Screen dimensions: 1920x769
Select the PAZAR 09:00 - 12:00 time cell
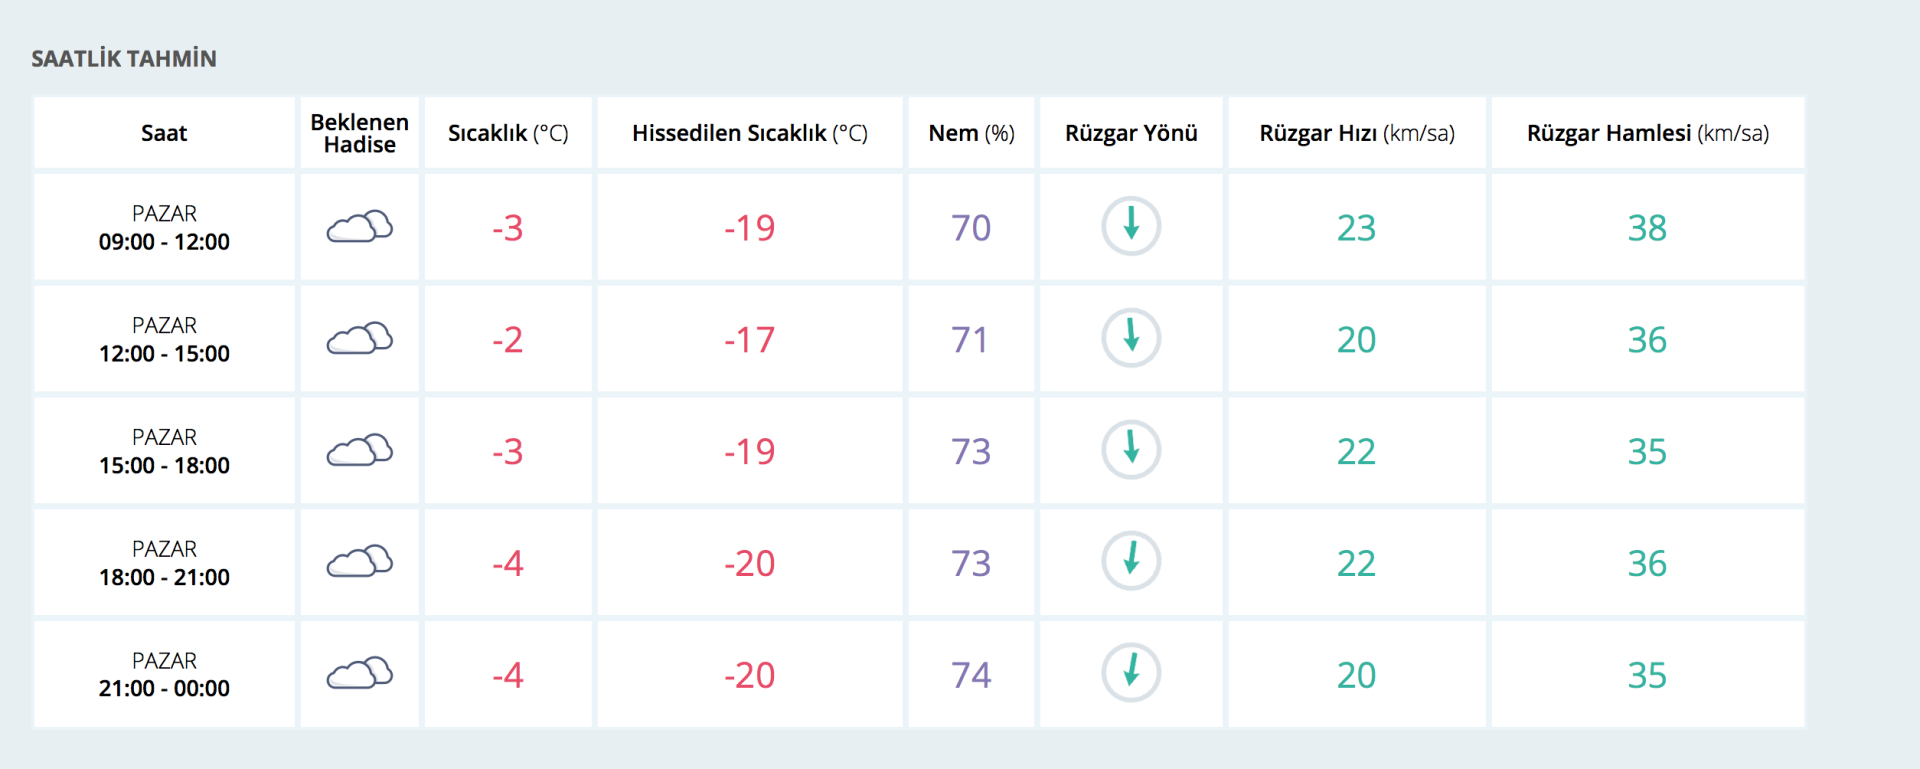click(x=164, y=228)
